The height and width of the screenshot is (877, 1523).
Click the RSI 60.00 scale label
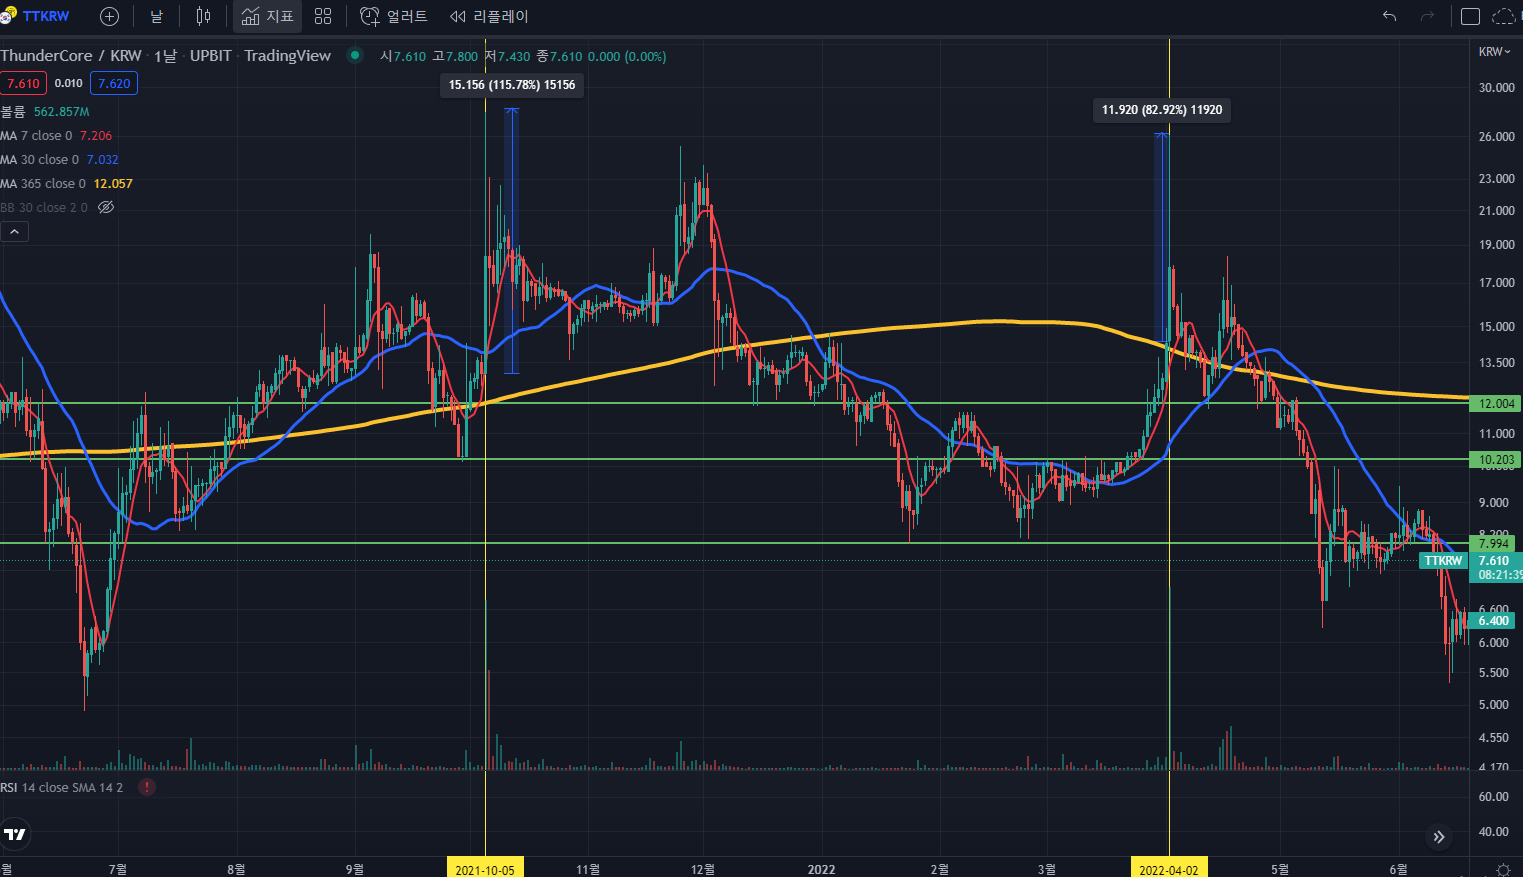click(1493, 797)
